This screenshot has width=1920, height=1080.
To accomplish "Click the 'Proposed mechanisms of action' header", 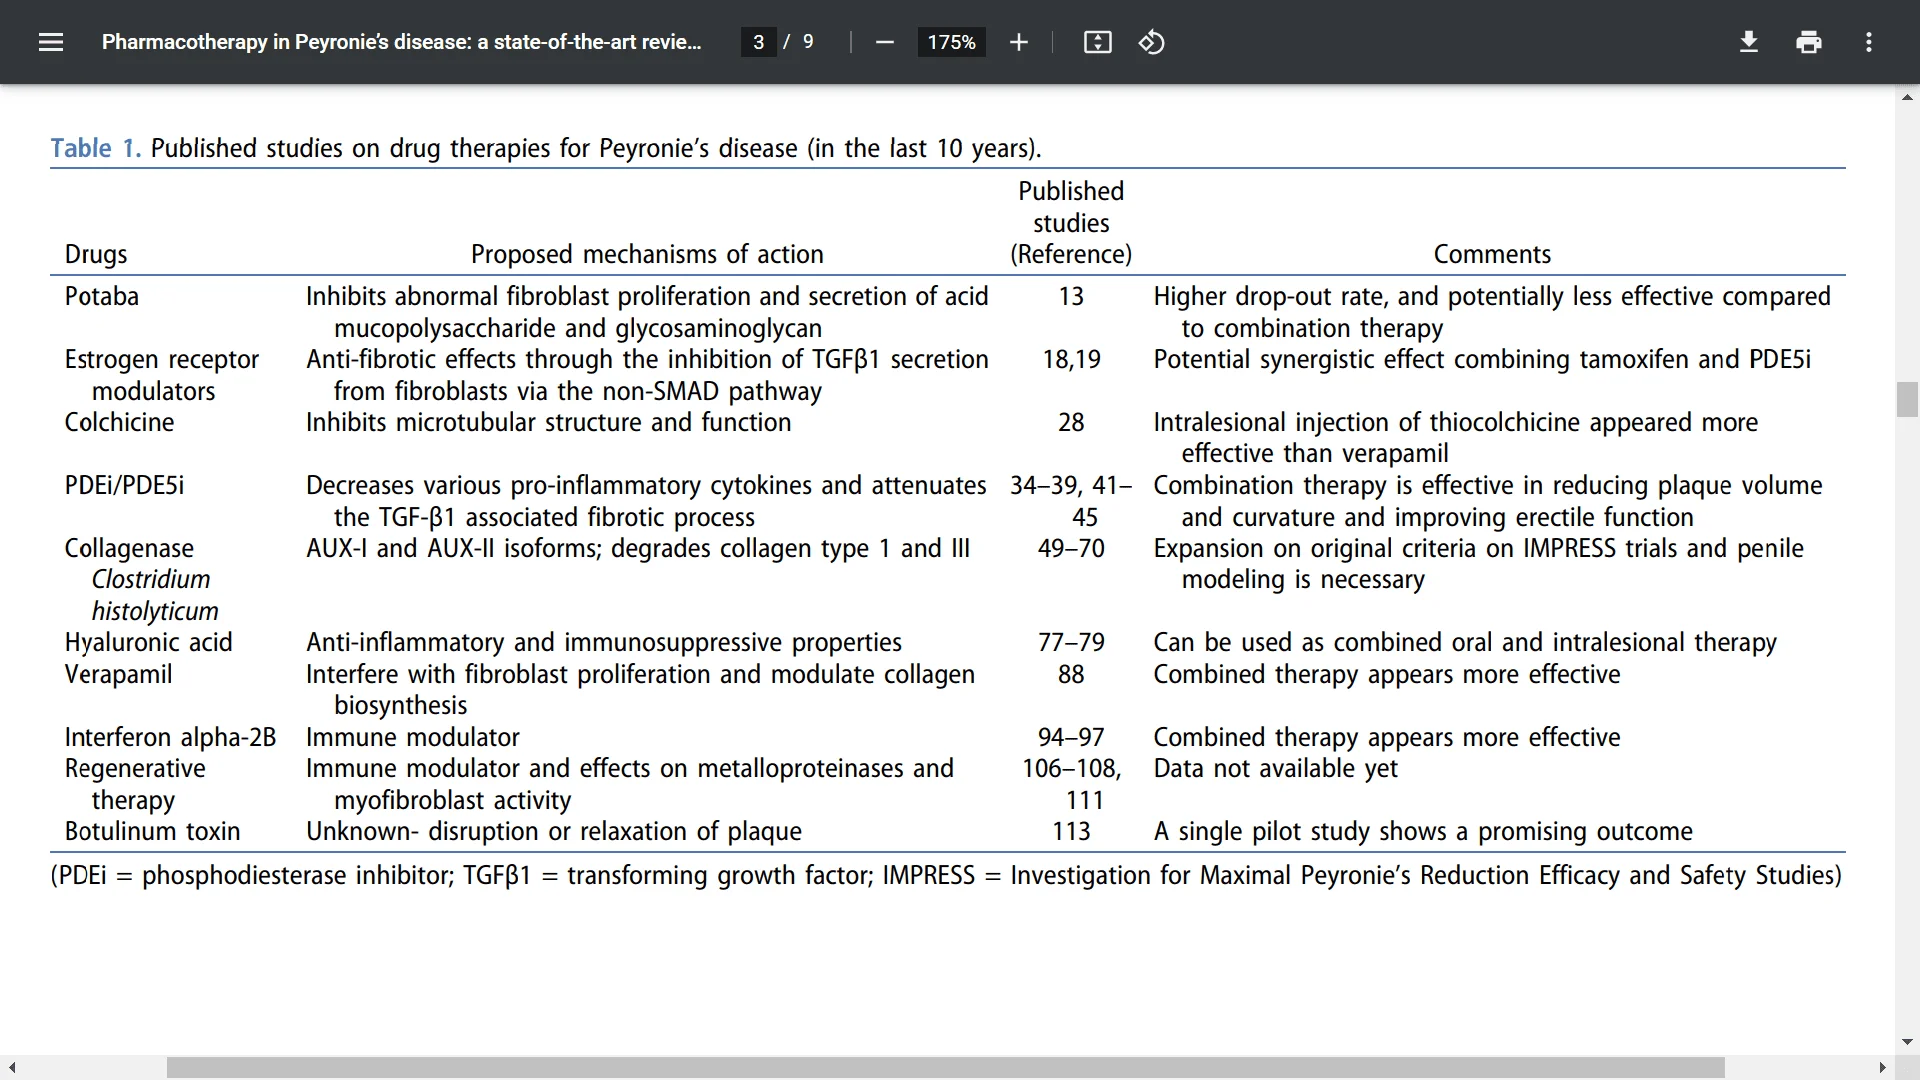I will click(647, 254).
